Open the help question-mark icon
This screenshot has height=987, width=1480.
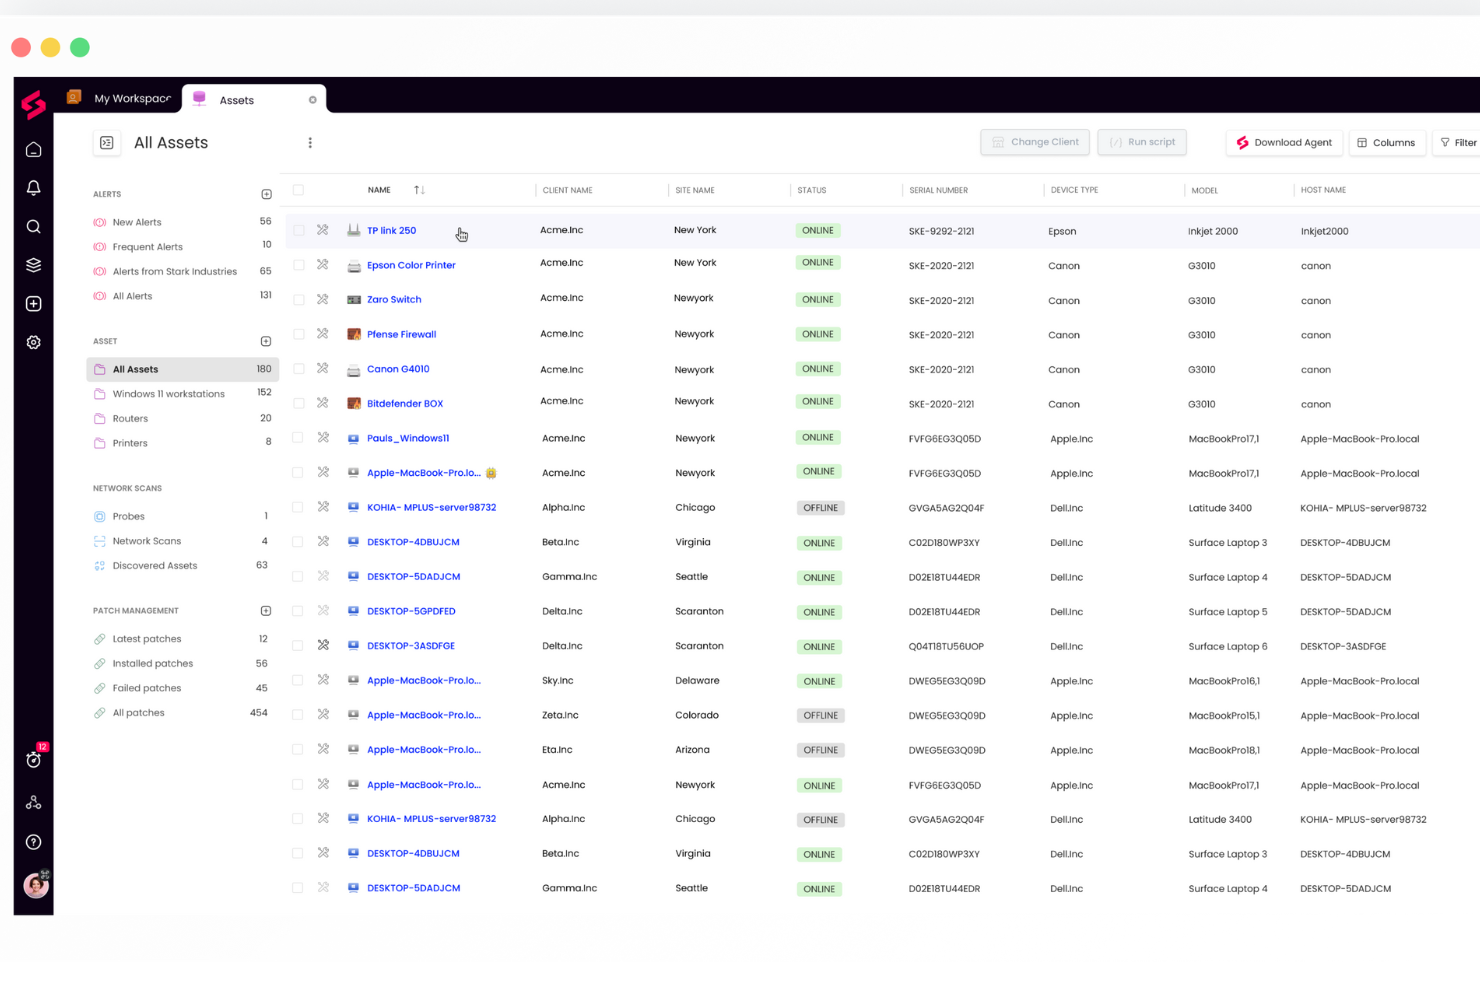pyautogui.click(x=33, y=841)
